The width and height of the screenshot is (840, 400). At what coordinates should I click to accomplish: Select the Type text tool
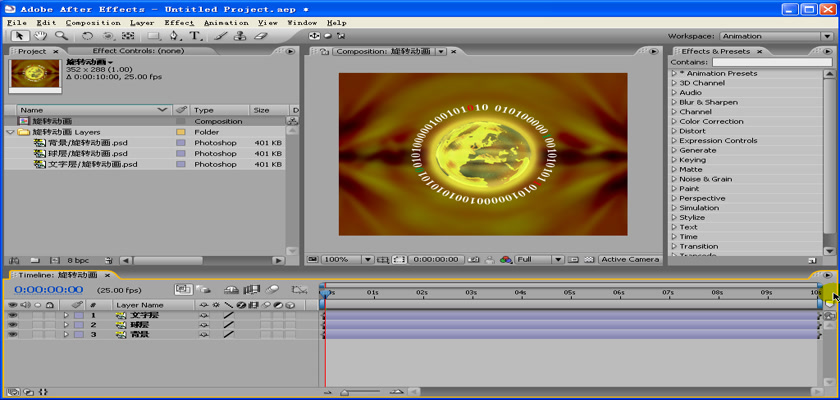tap(194, 36)
